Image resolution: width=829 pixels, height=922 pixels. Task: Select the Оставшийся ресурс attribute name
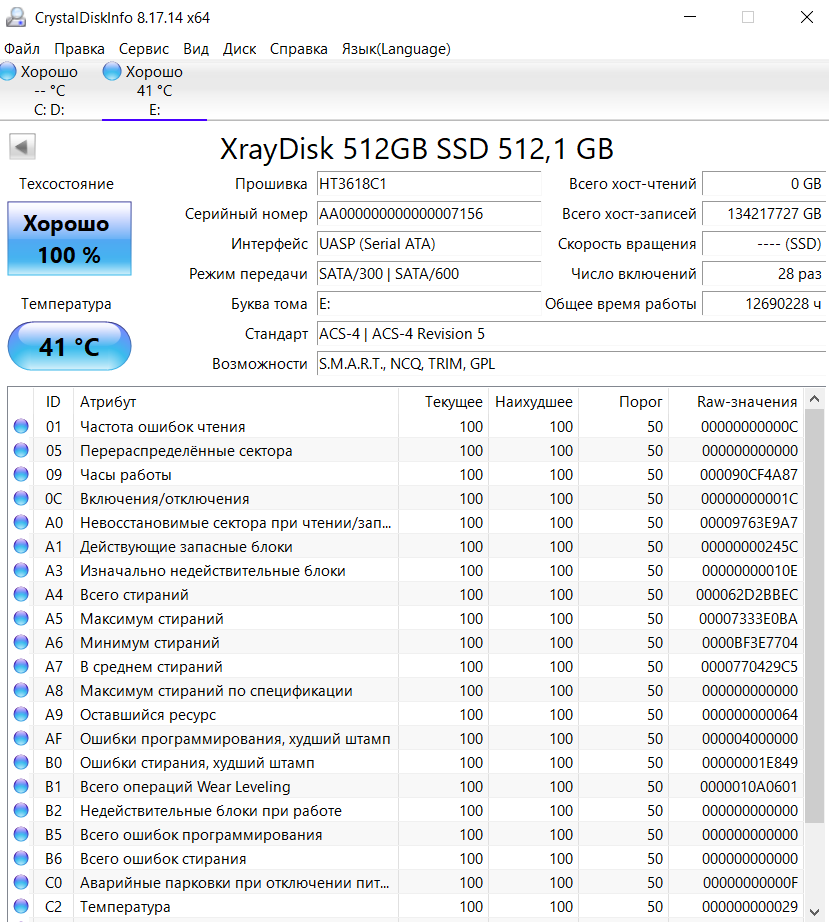coord(148,715)
